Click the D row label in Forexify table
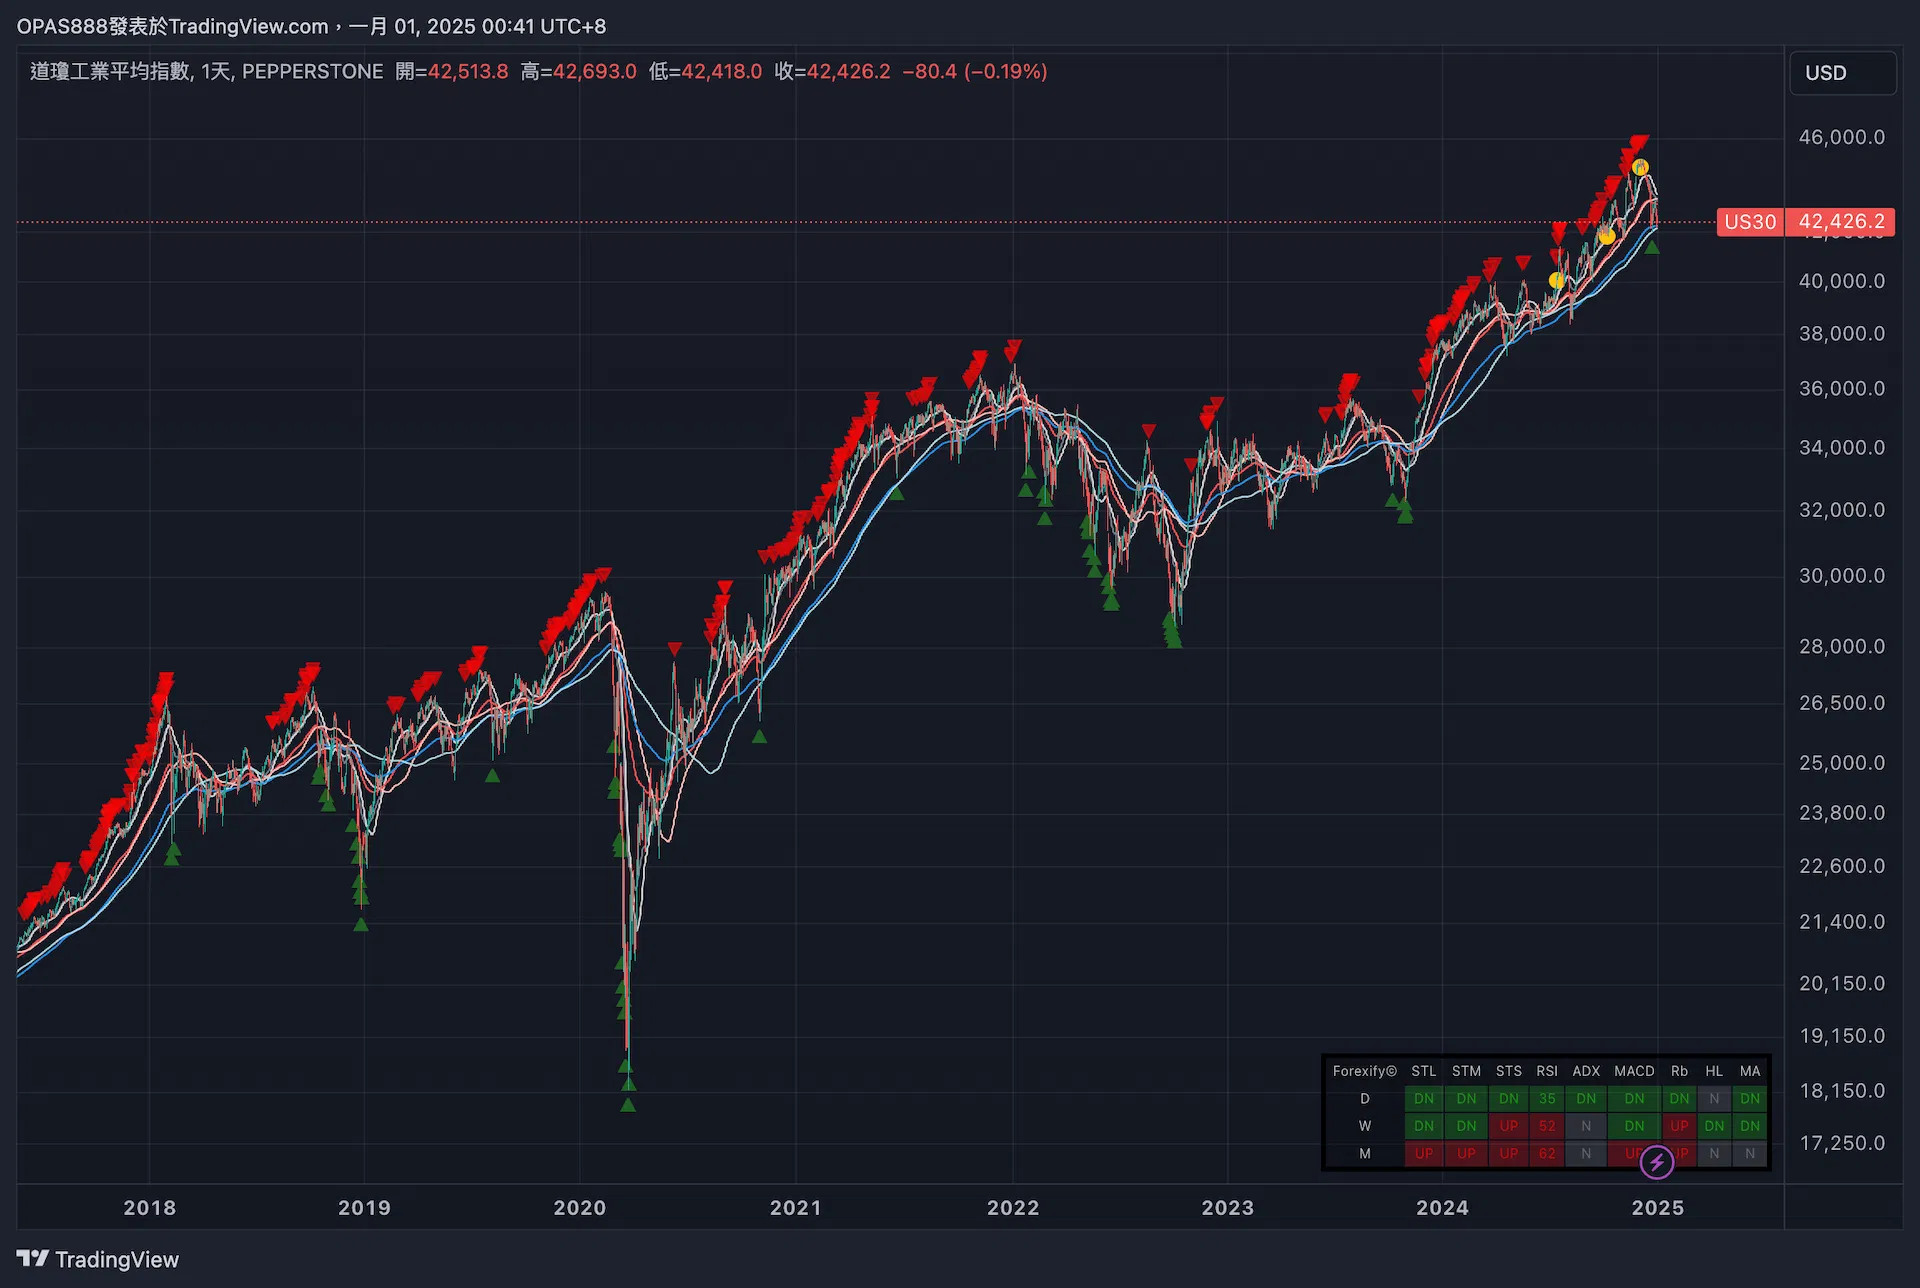 (1364, 1099)
